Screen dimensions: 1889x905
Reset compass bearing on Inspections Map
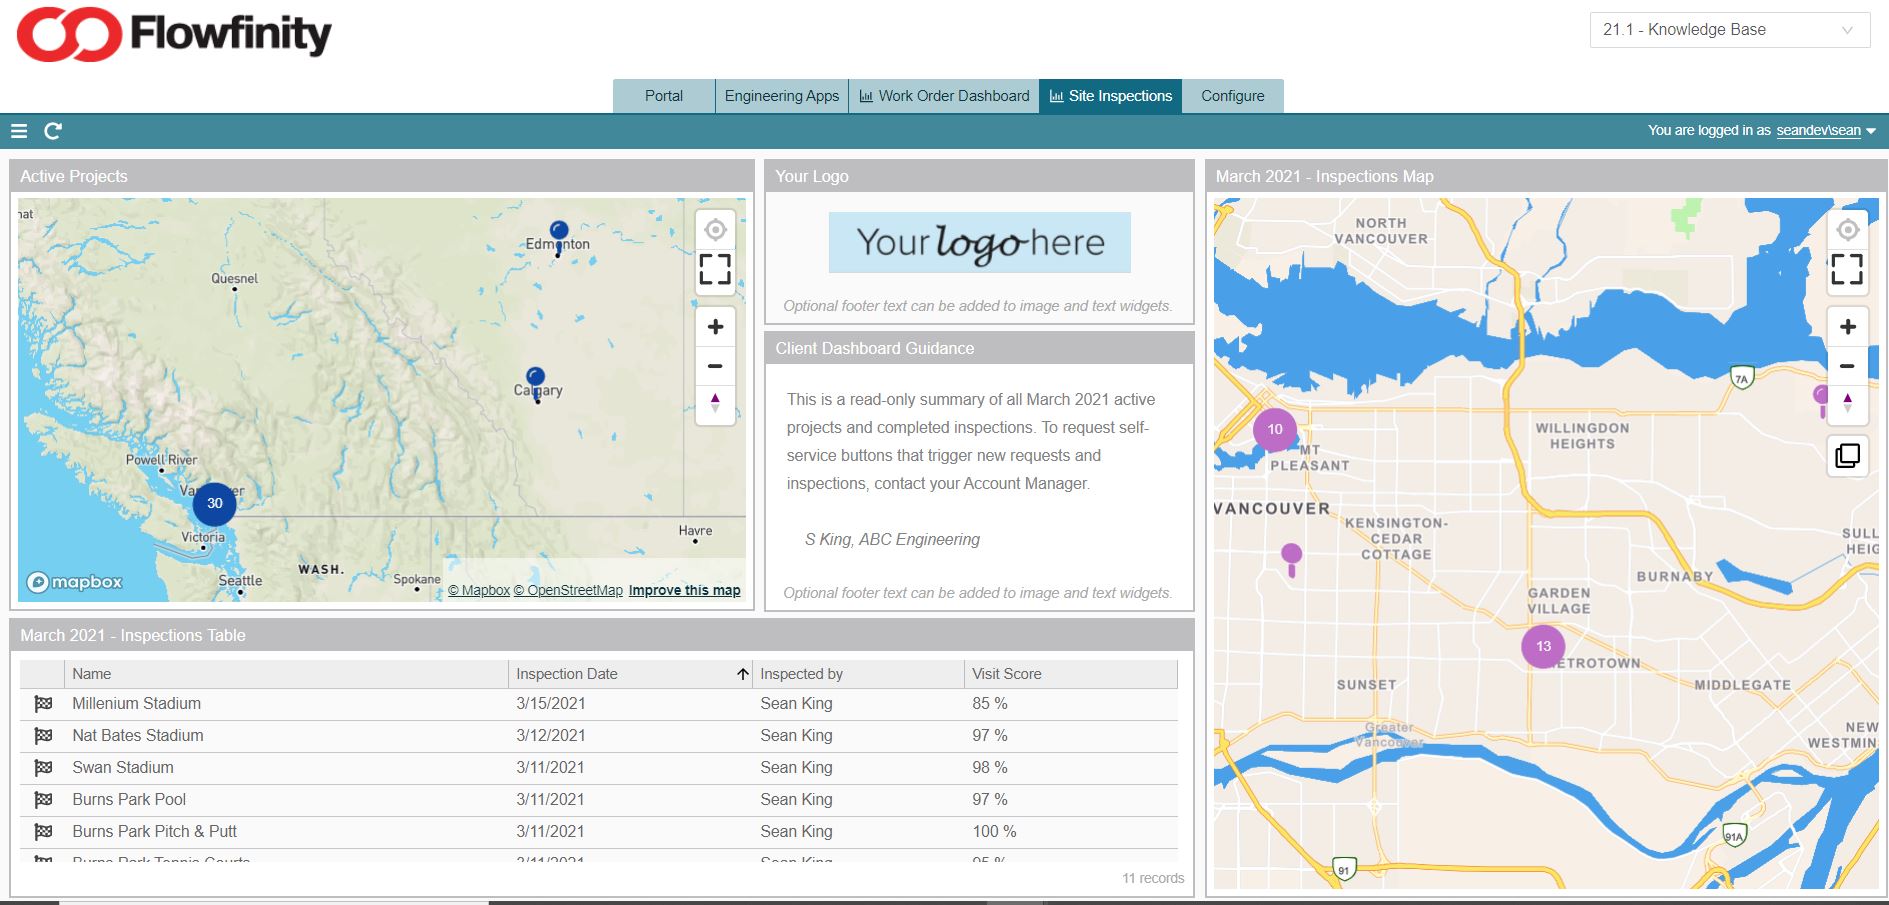1847,403
